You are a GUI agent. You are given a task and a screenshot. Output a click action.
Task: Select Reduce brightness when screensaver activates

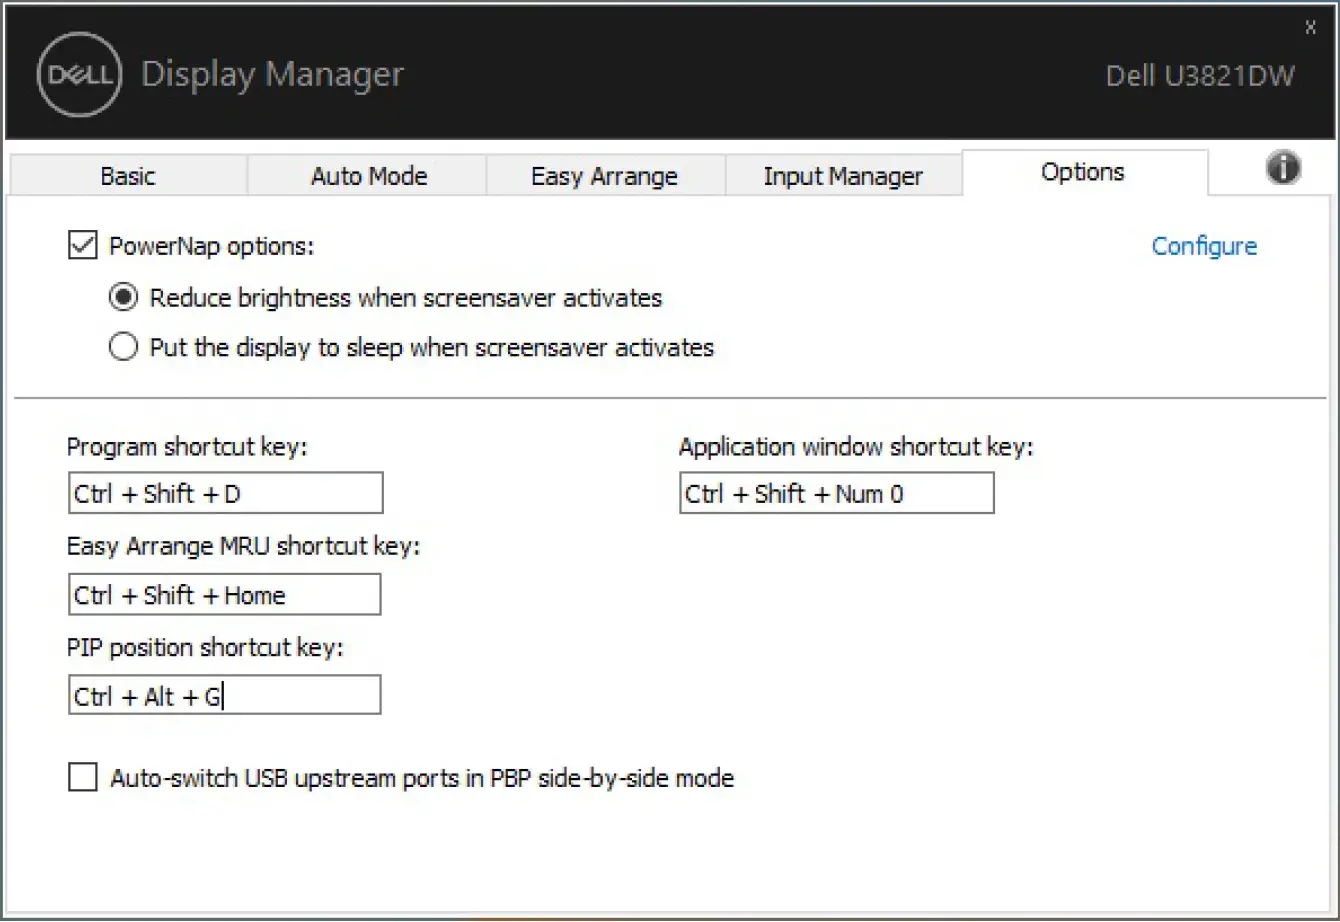click(x=123, y=297)
